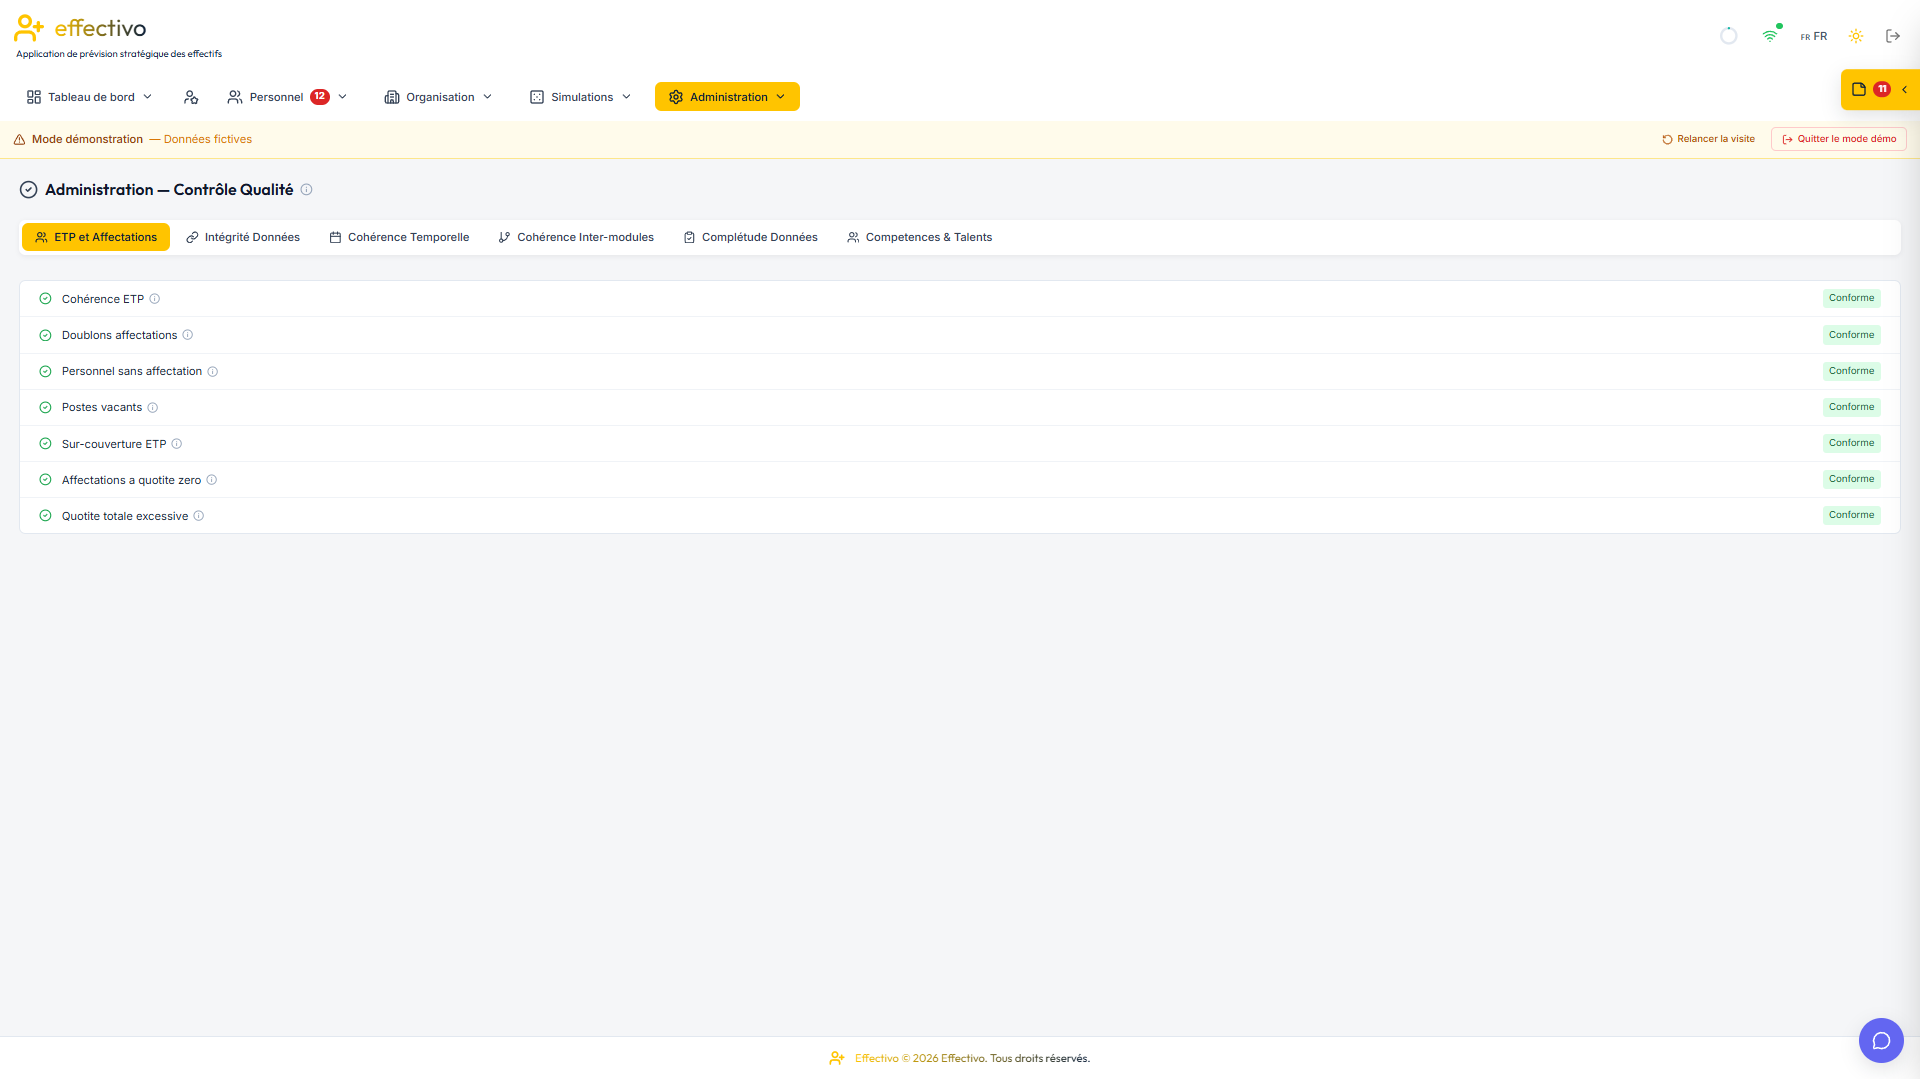Expand the Tableau de bord menu
Viewport: 1920px width, 1079px height.
[90, 97]
